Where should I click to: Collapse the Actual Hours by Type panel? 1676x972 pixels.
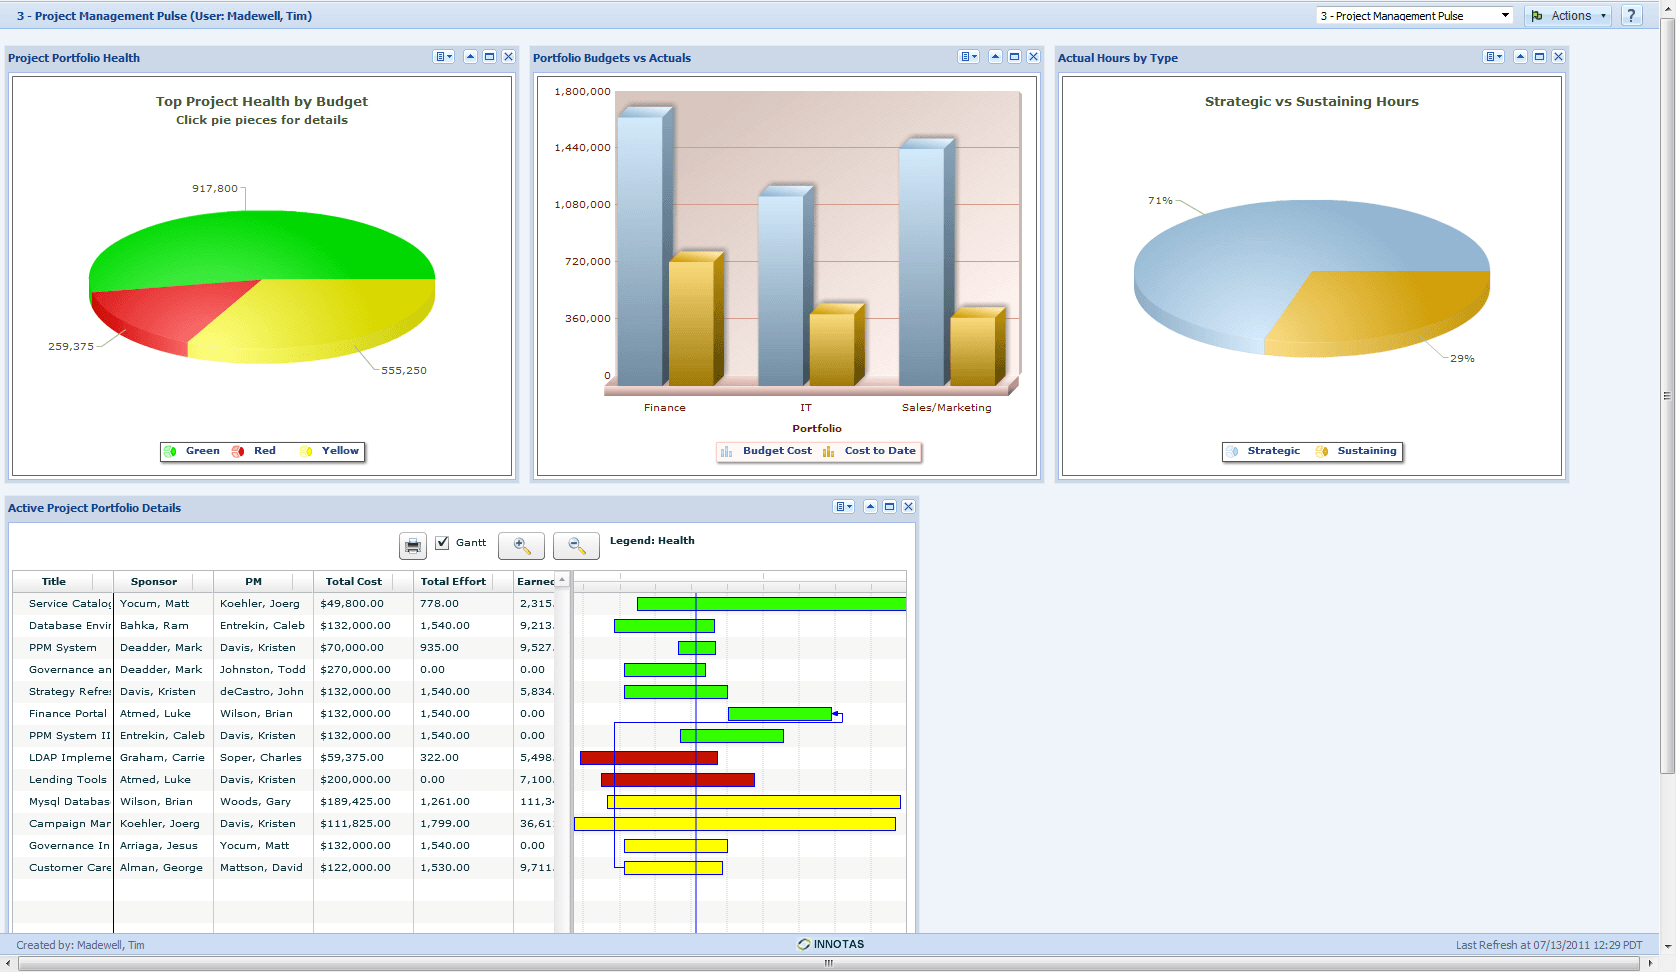coord(1520,57)
